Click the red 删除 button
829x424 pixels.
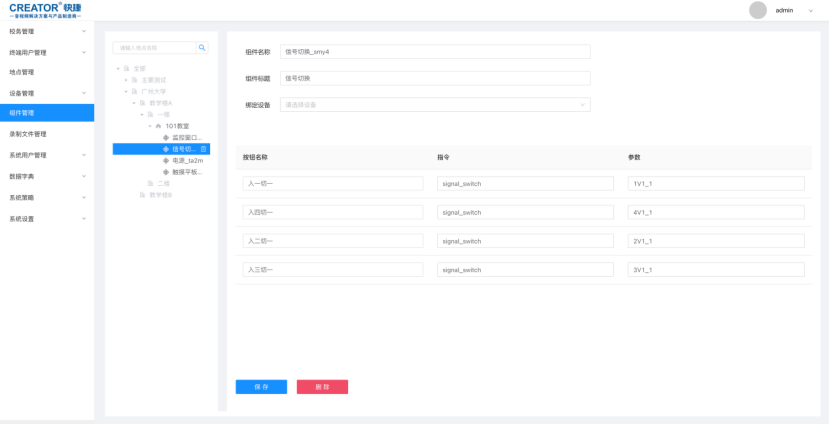tap(322, 386)
